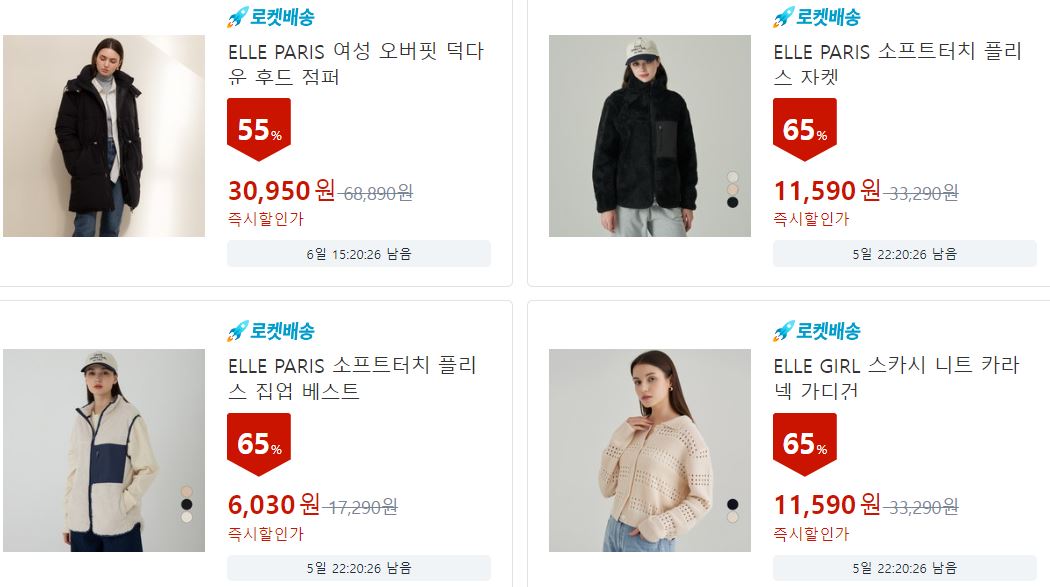
Task: Open cream fleece vest product image
Action: point(104,450)
